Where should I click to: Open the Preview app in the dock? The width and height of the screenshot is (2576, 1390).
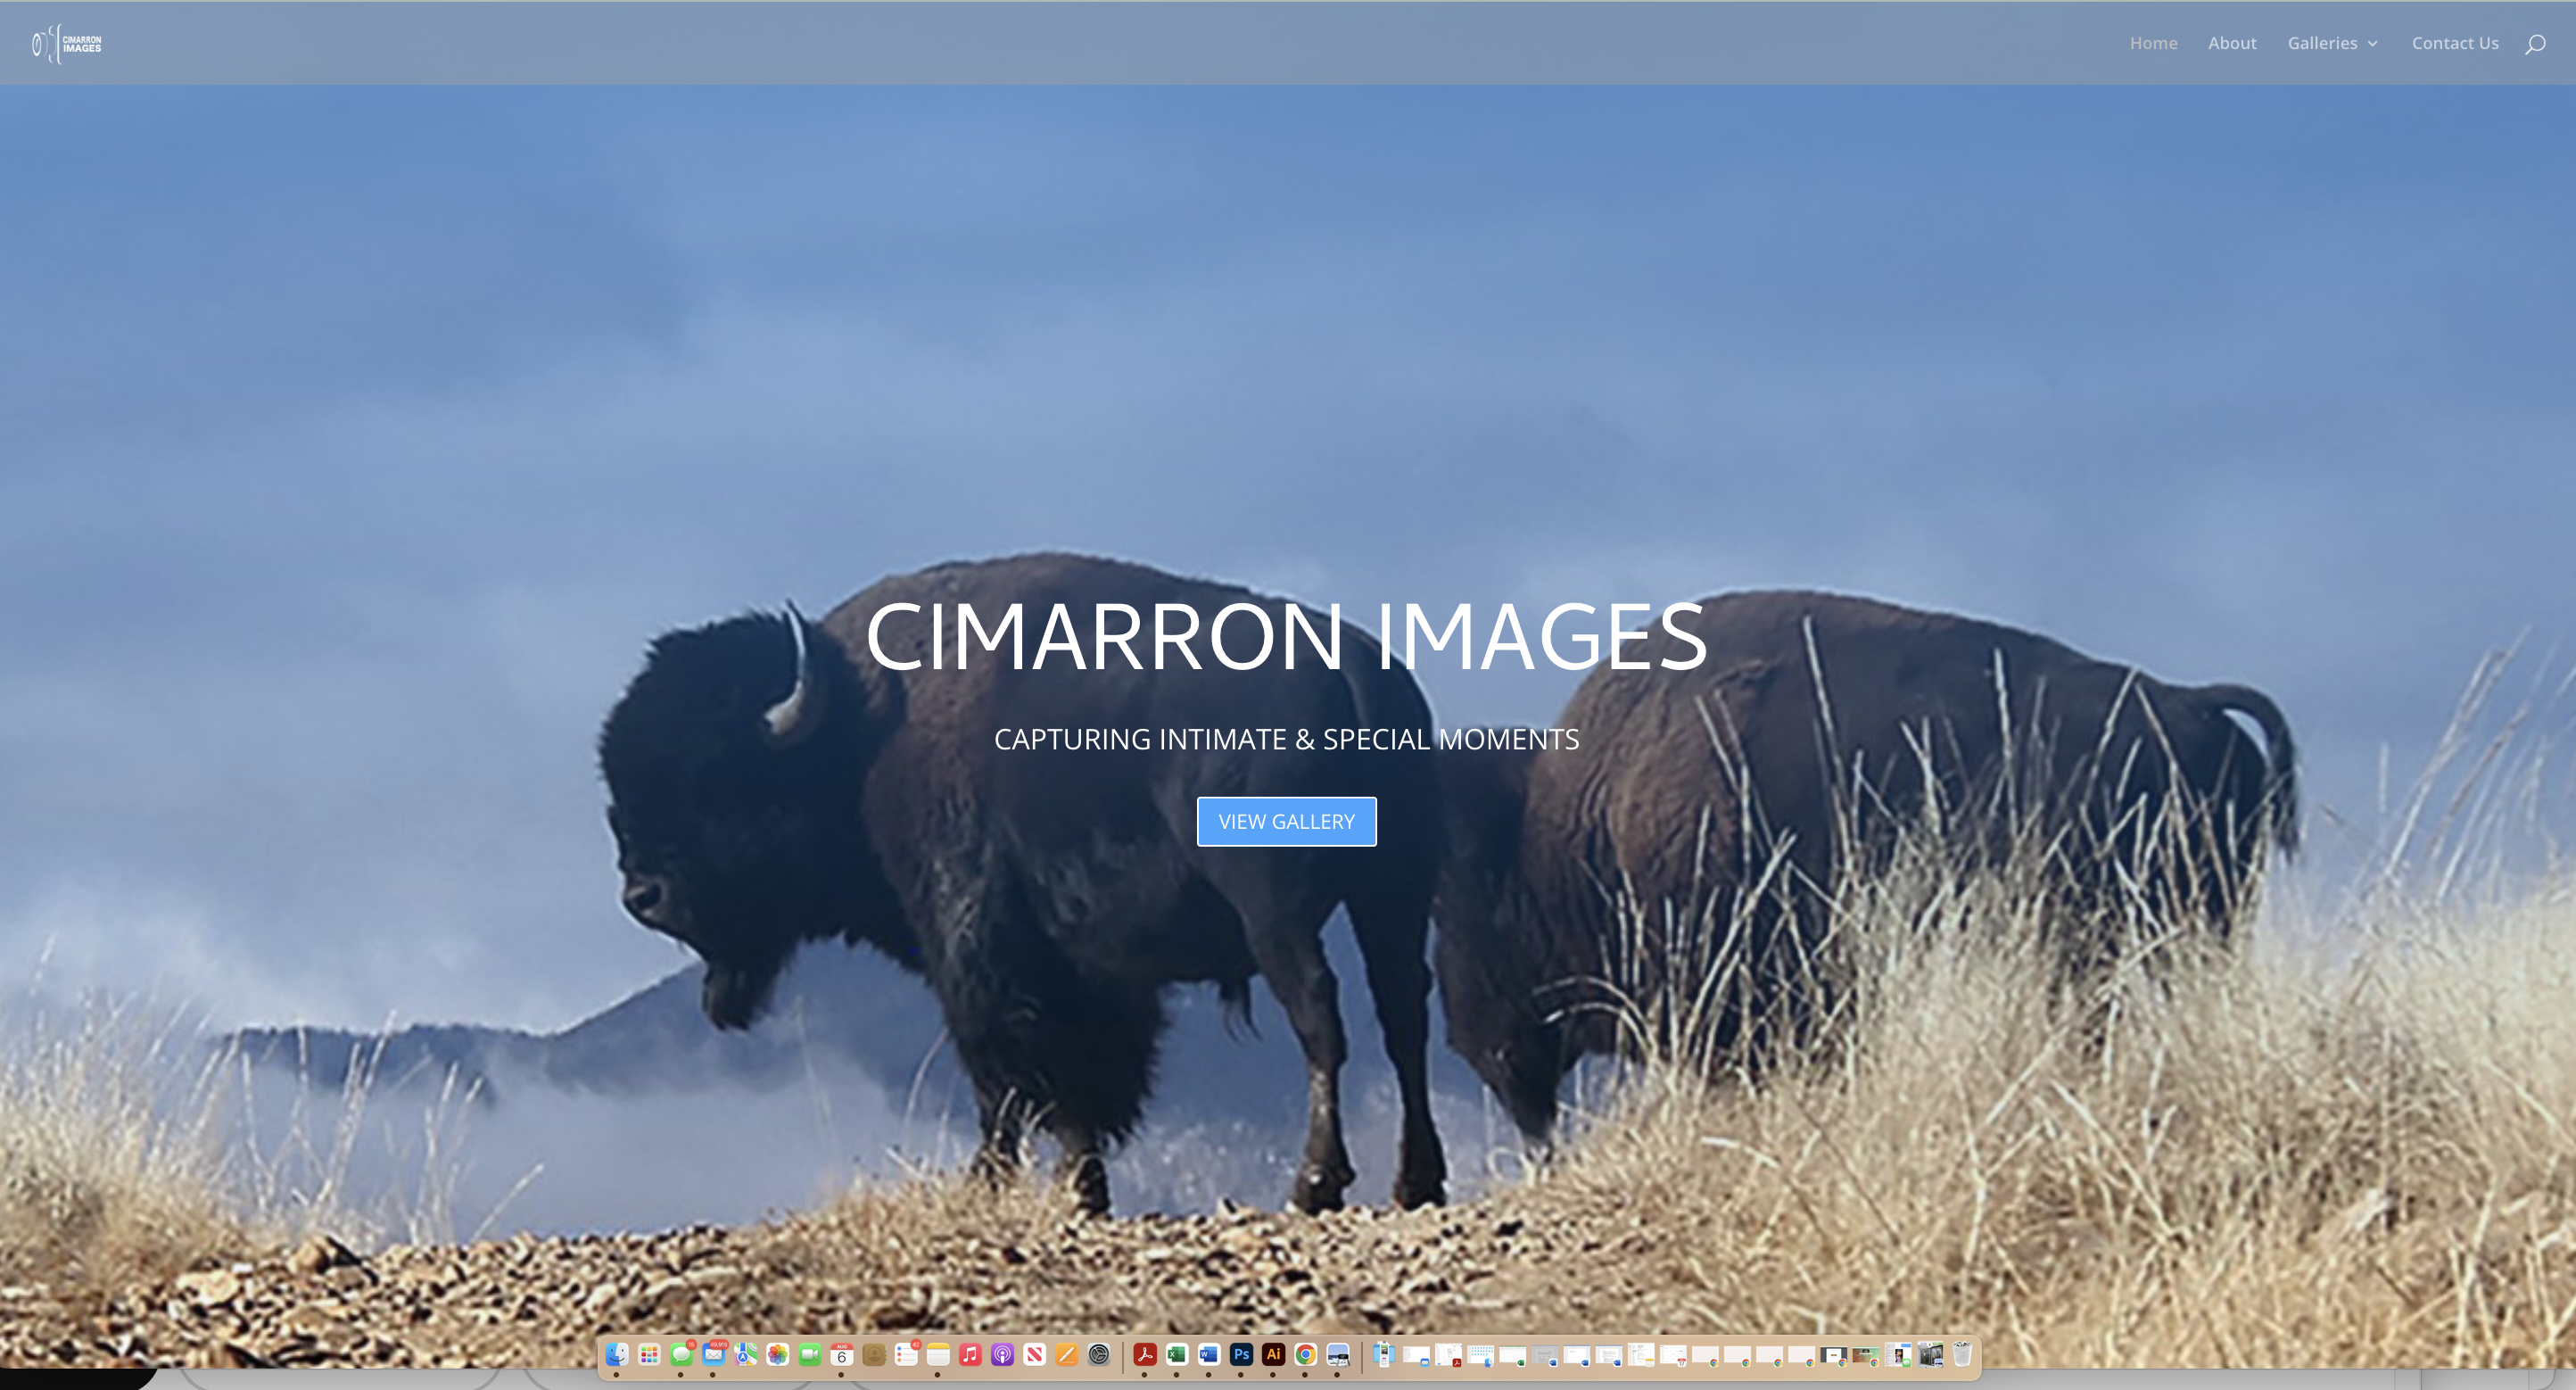pos(1338,1354)
